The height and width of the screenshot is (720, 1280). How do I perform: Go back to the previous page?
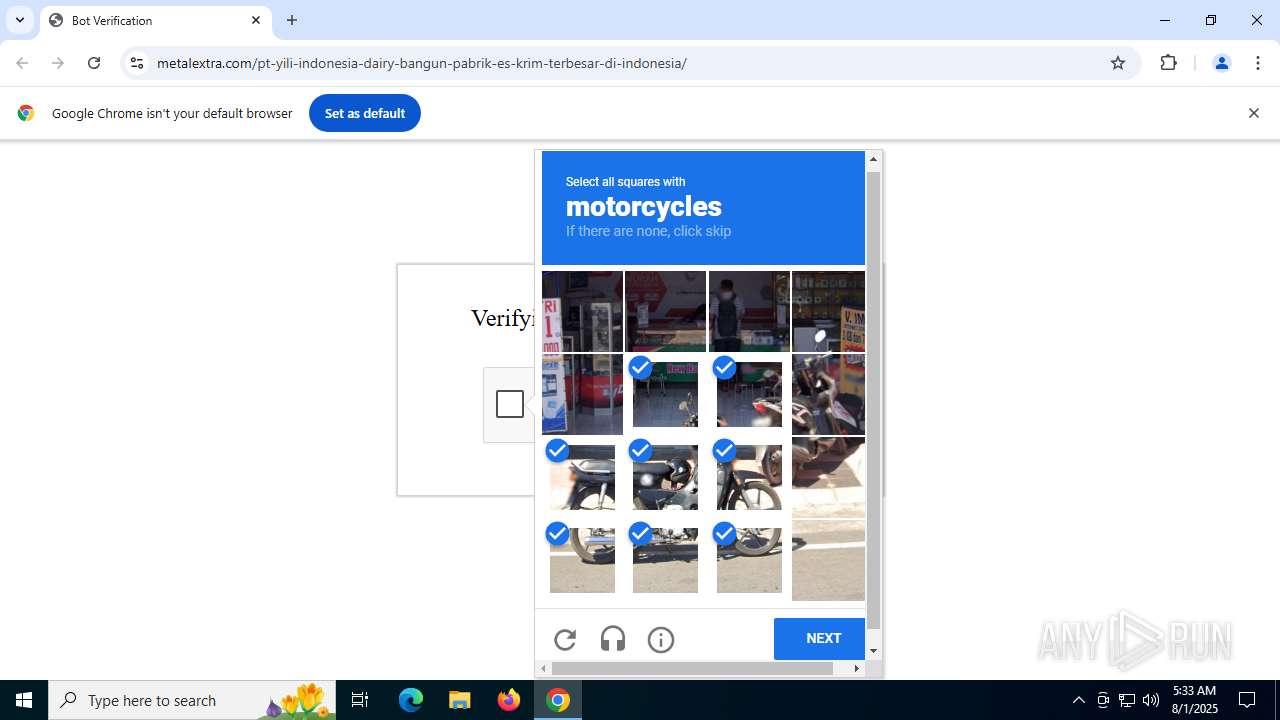pos(22,63)
